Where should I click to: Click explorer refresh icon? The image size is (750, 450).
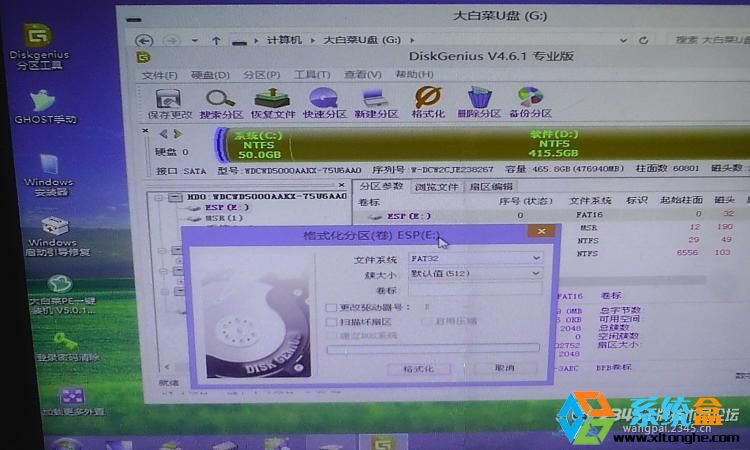click(643, 41)
